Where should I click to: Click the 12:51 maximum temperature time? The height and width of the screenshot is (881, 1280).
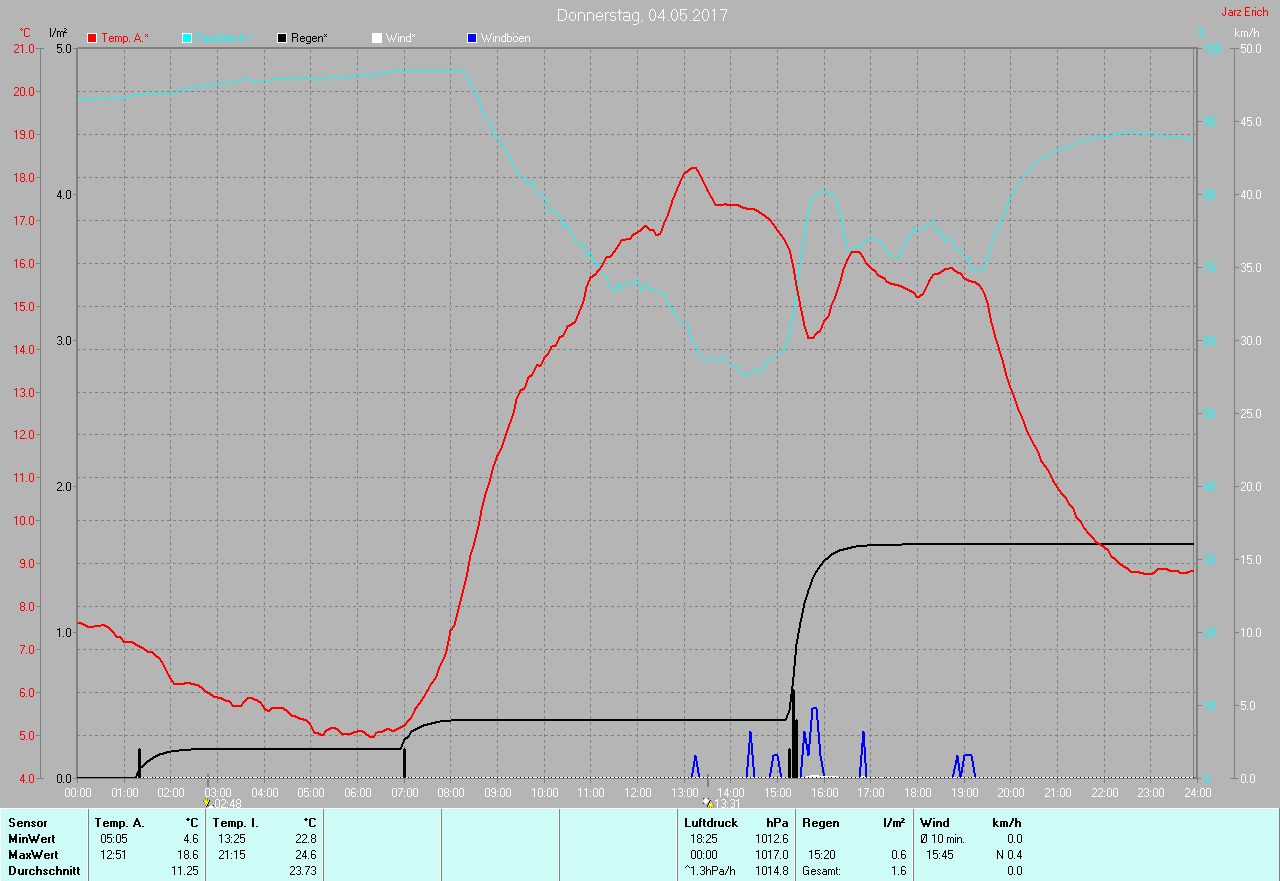click(x=114, y=855)
